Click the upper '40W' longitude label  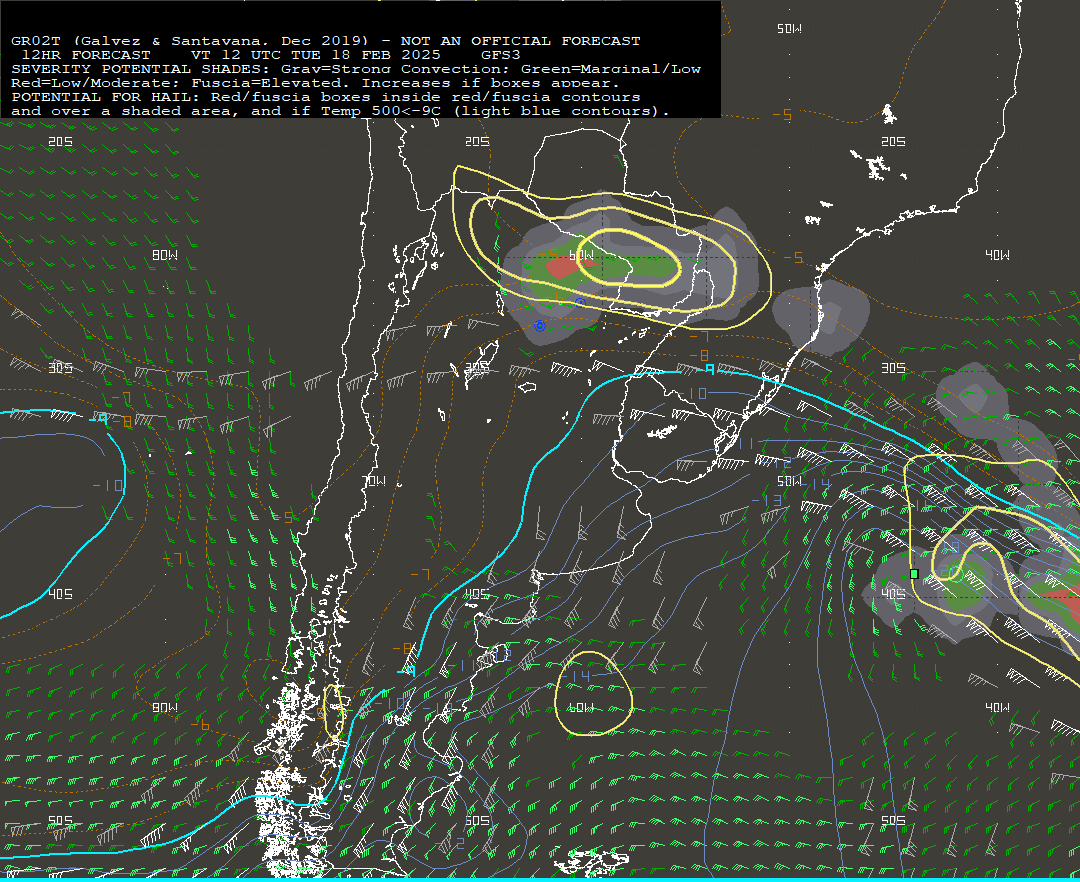(x=997, y=255)
